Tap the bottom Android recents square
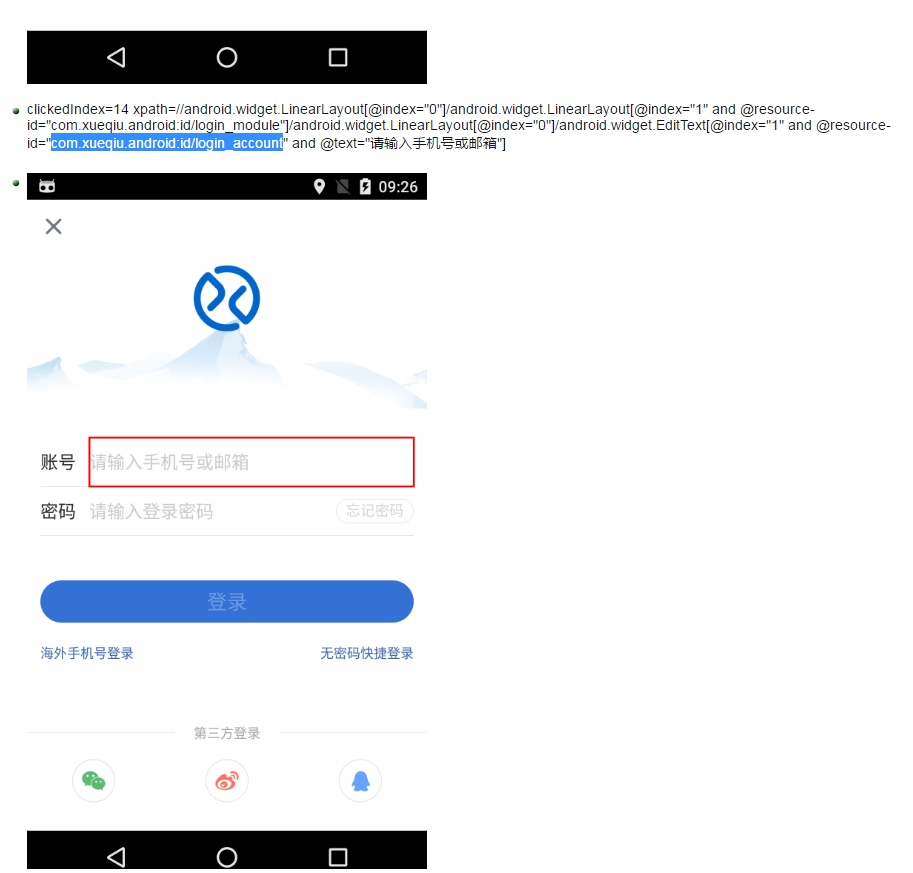 pos(338,857)
